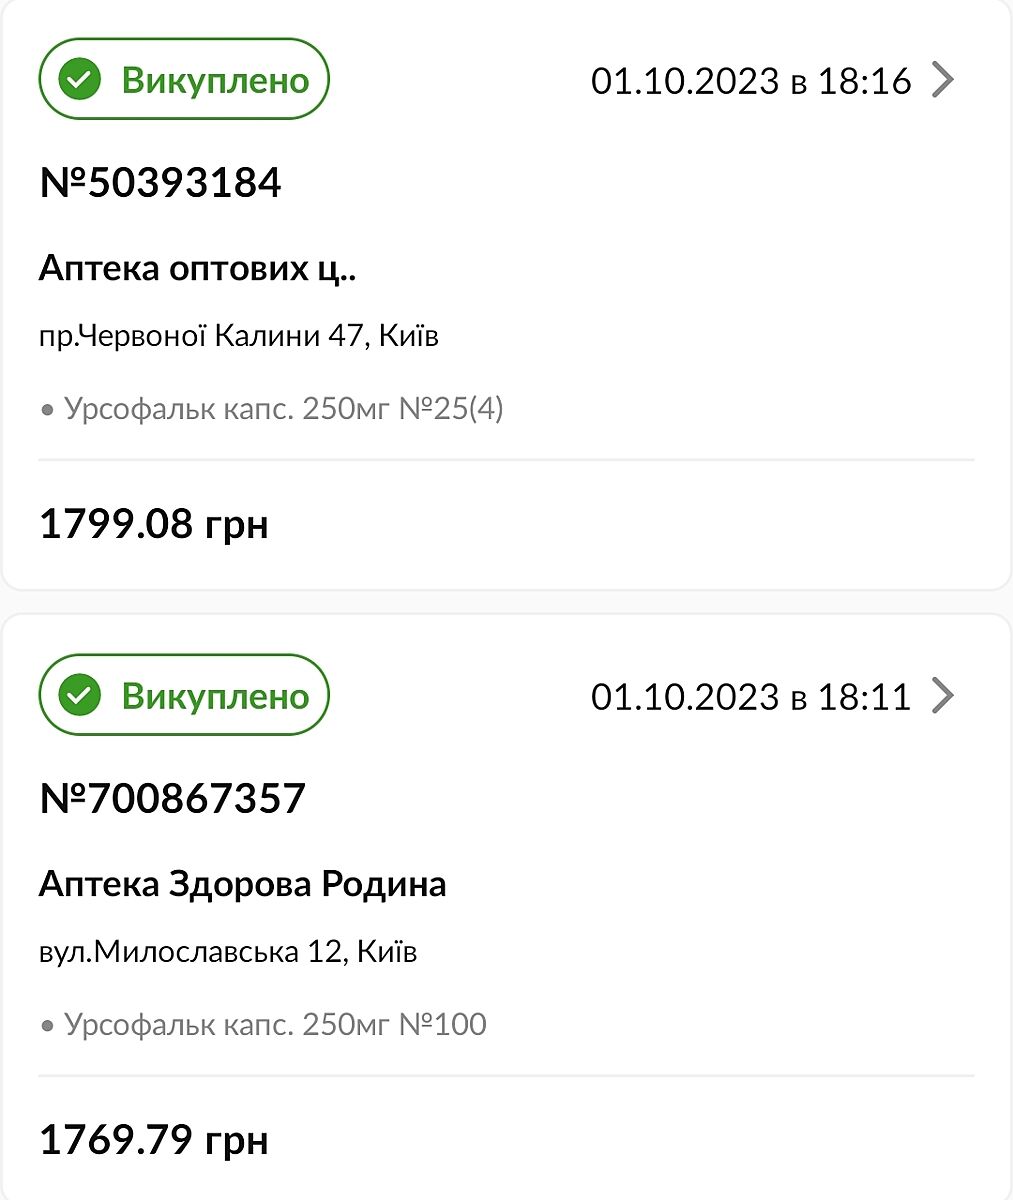Click the bullet marker before Урсофальк №100
Screen dimensions: 1013x1200
click(x=47, y=1026)
